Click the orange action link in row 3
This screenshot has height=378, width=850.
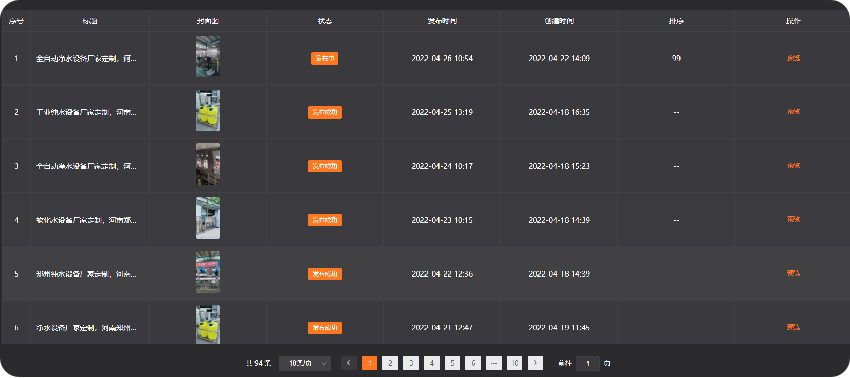tap(793, 166)
